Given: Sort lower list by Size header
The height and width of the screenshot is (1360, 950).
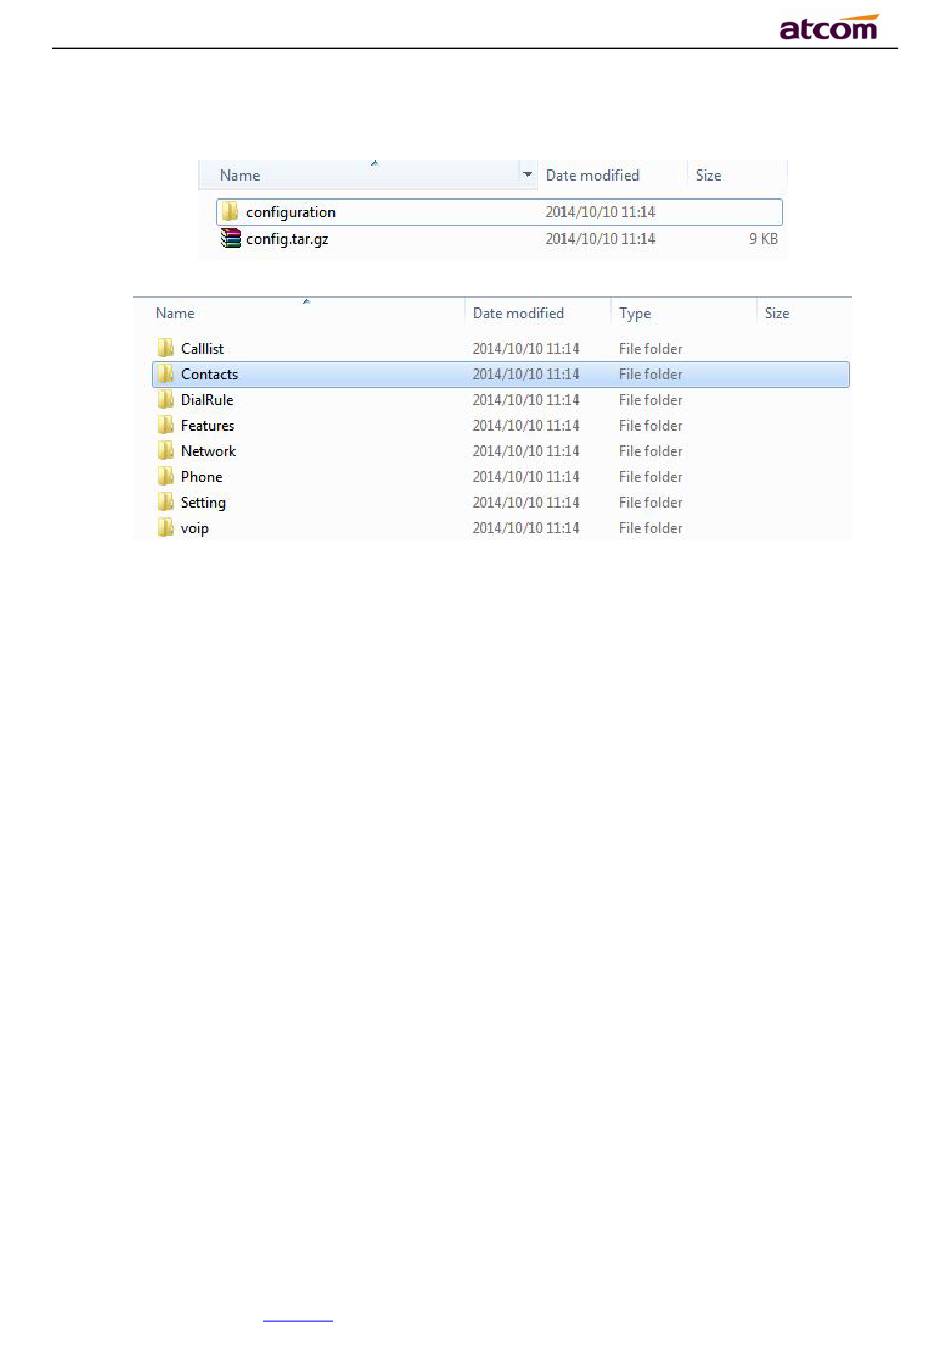Looking at the screenshot, I should tap(777, 313).
